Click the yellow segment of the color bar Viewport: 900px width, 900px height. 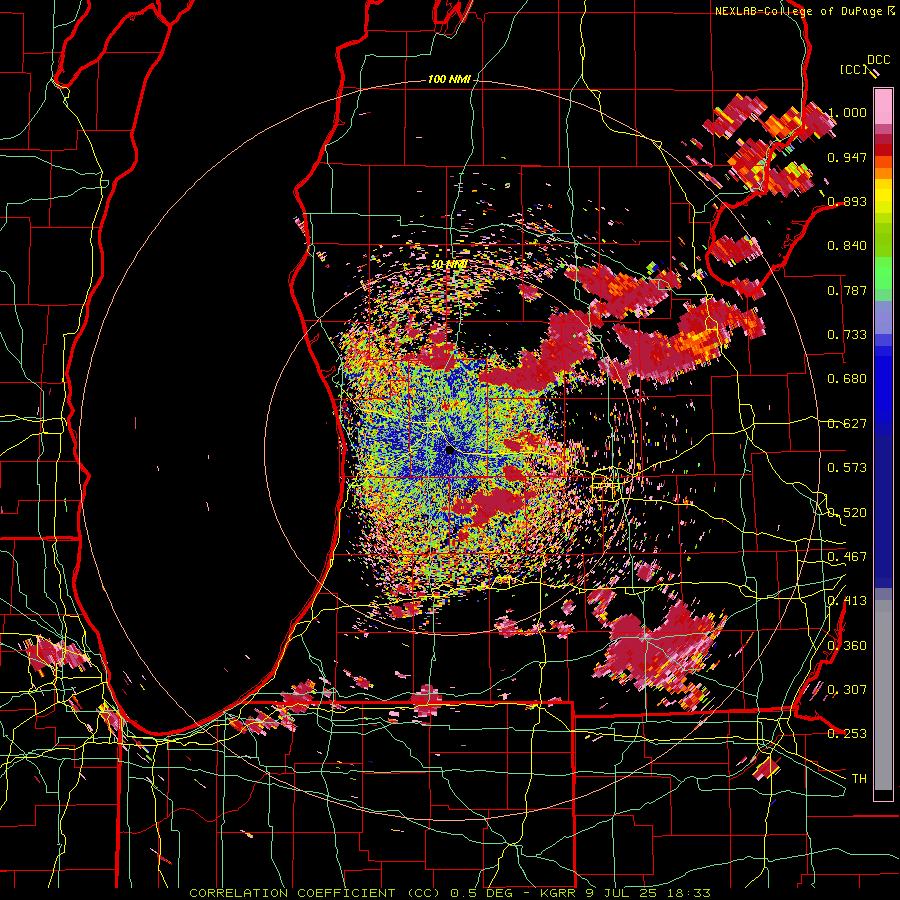883,197
